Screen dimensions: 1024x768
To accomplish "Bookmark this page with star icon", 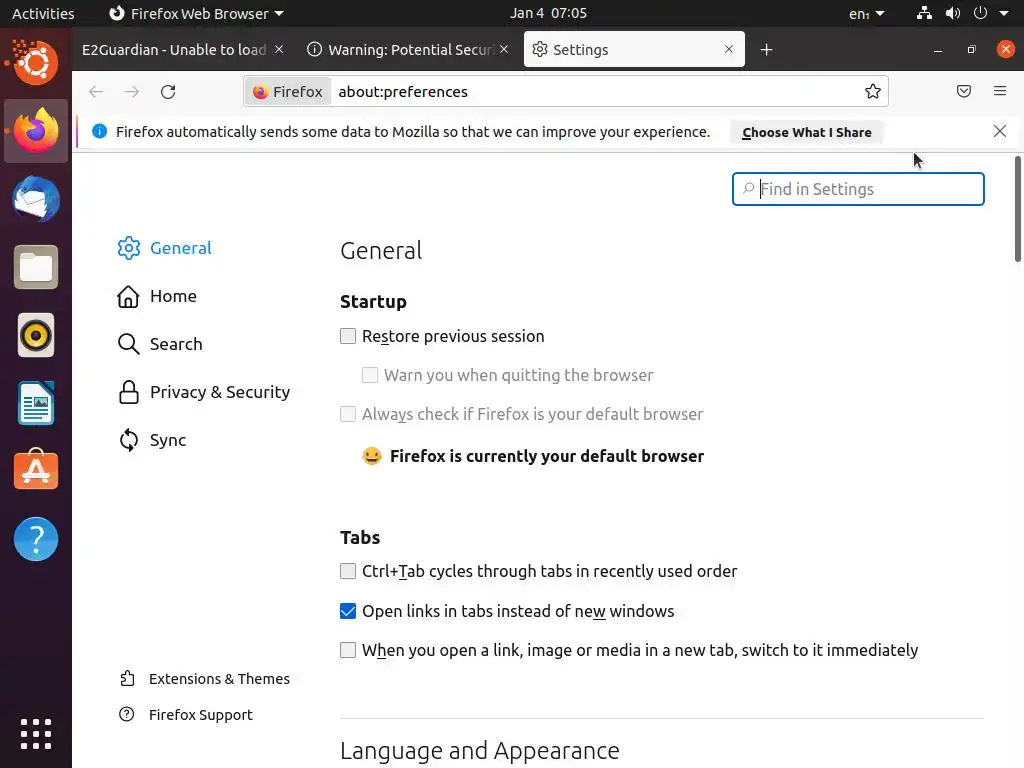I will 873,92.
